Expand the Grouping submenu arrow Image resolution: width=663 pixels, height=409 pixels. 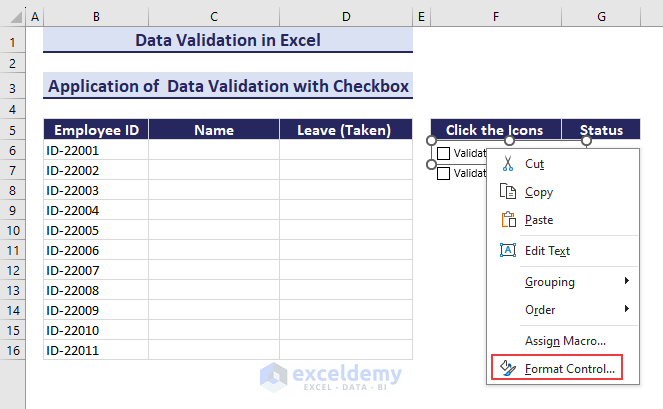pyautogui.click(x=627, y=282)
